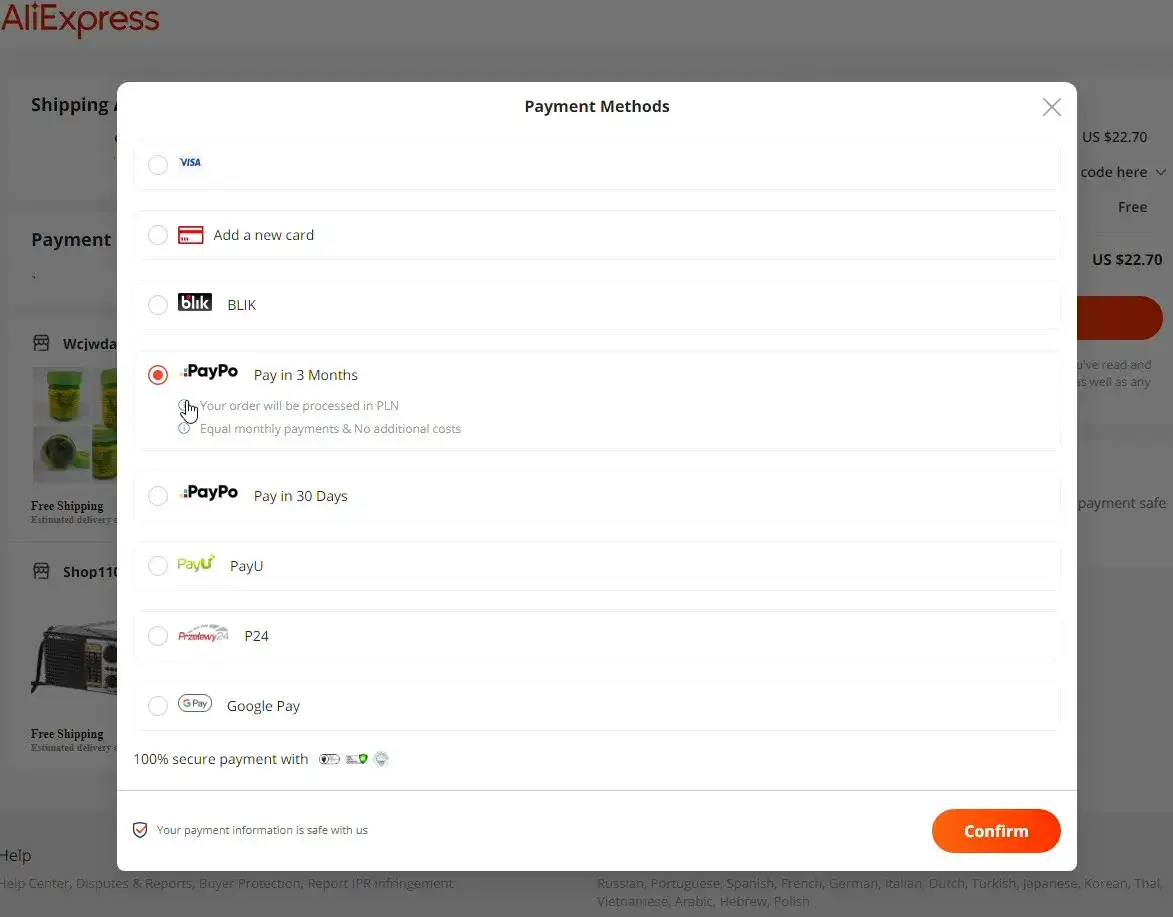Click the Add a new card label
The image size is (1173, 917).
pyautogui.click(x=263, y=235)
